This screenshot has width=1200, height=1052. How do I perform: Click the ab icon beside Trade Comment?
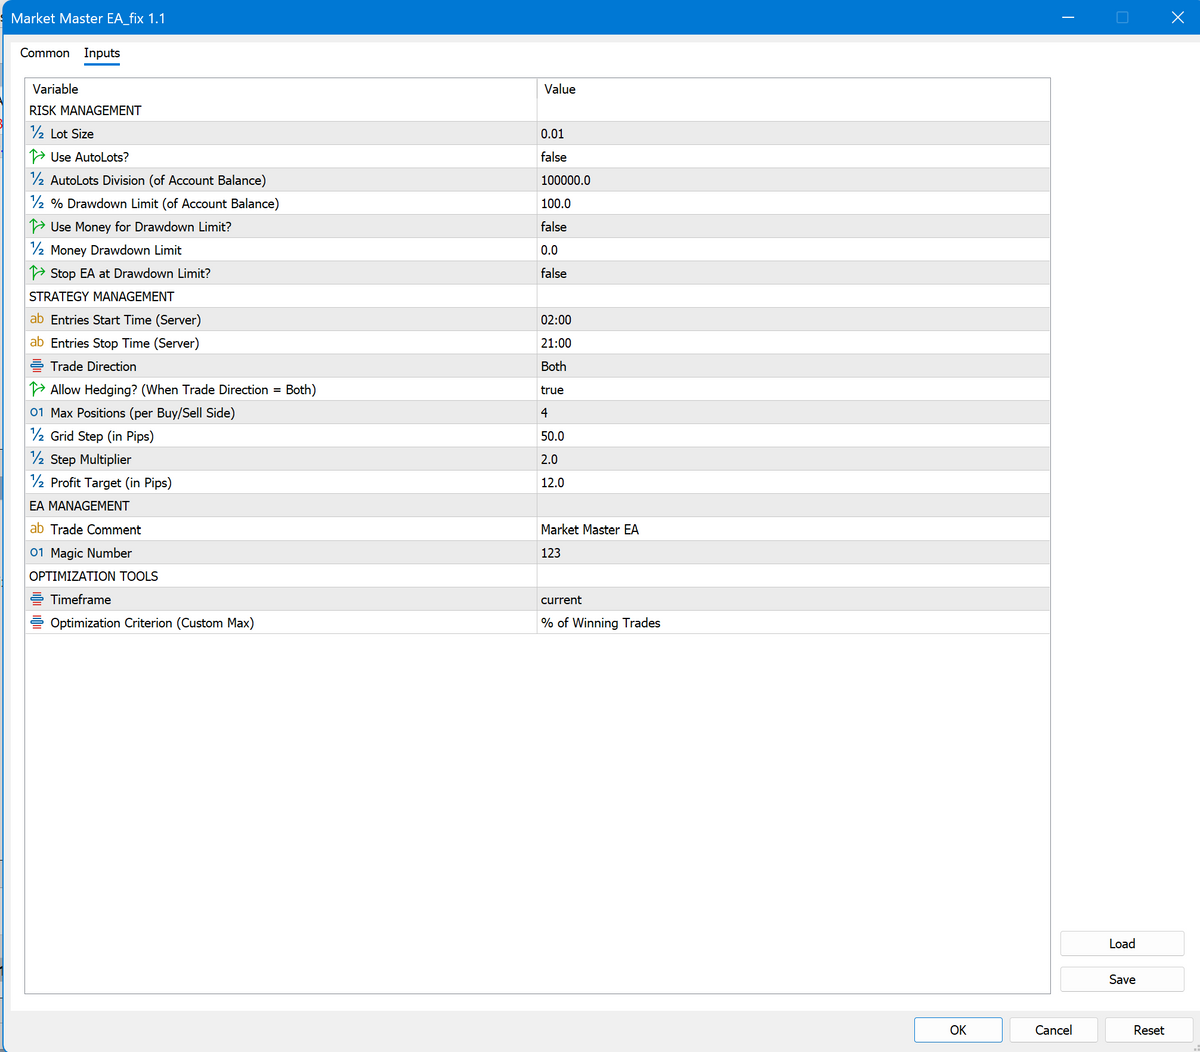36,529
